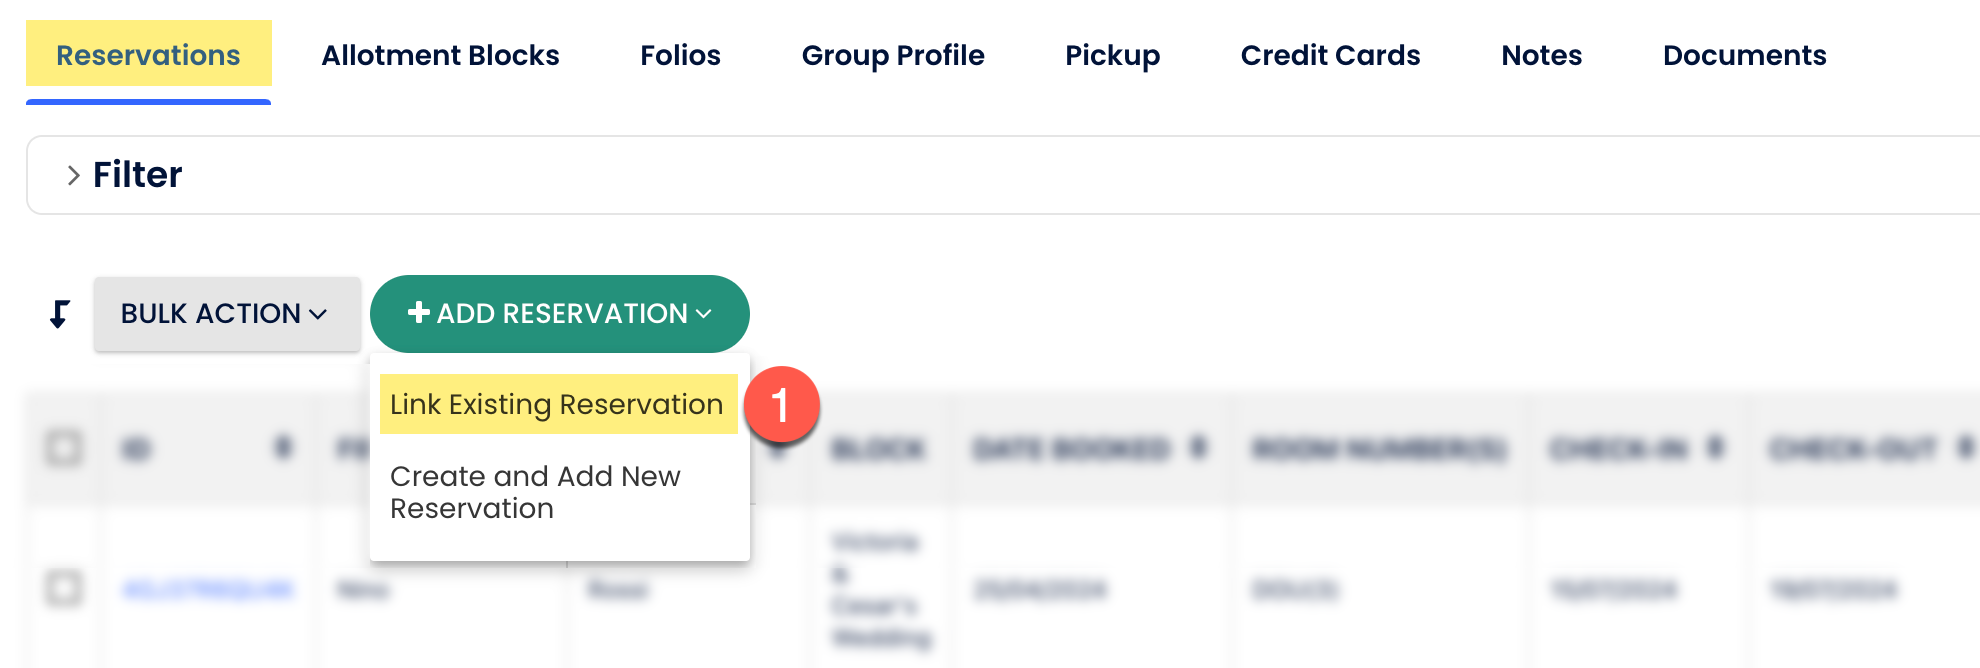Sort by Check-In column icon
The width and height of the screenshot is (1980, 668).
click(1715, 448)
